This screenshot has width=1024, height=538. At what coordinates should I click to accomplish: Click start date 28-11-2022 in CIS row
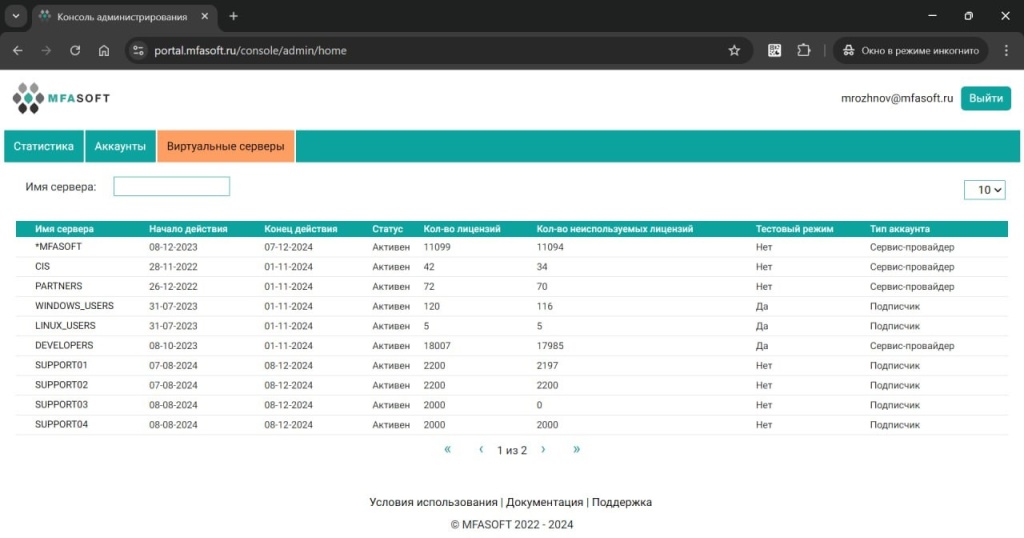coord(173,266)
